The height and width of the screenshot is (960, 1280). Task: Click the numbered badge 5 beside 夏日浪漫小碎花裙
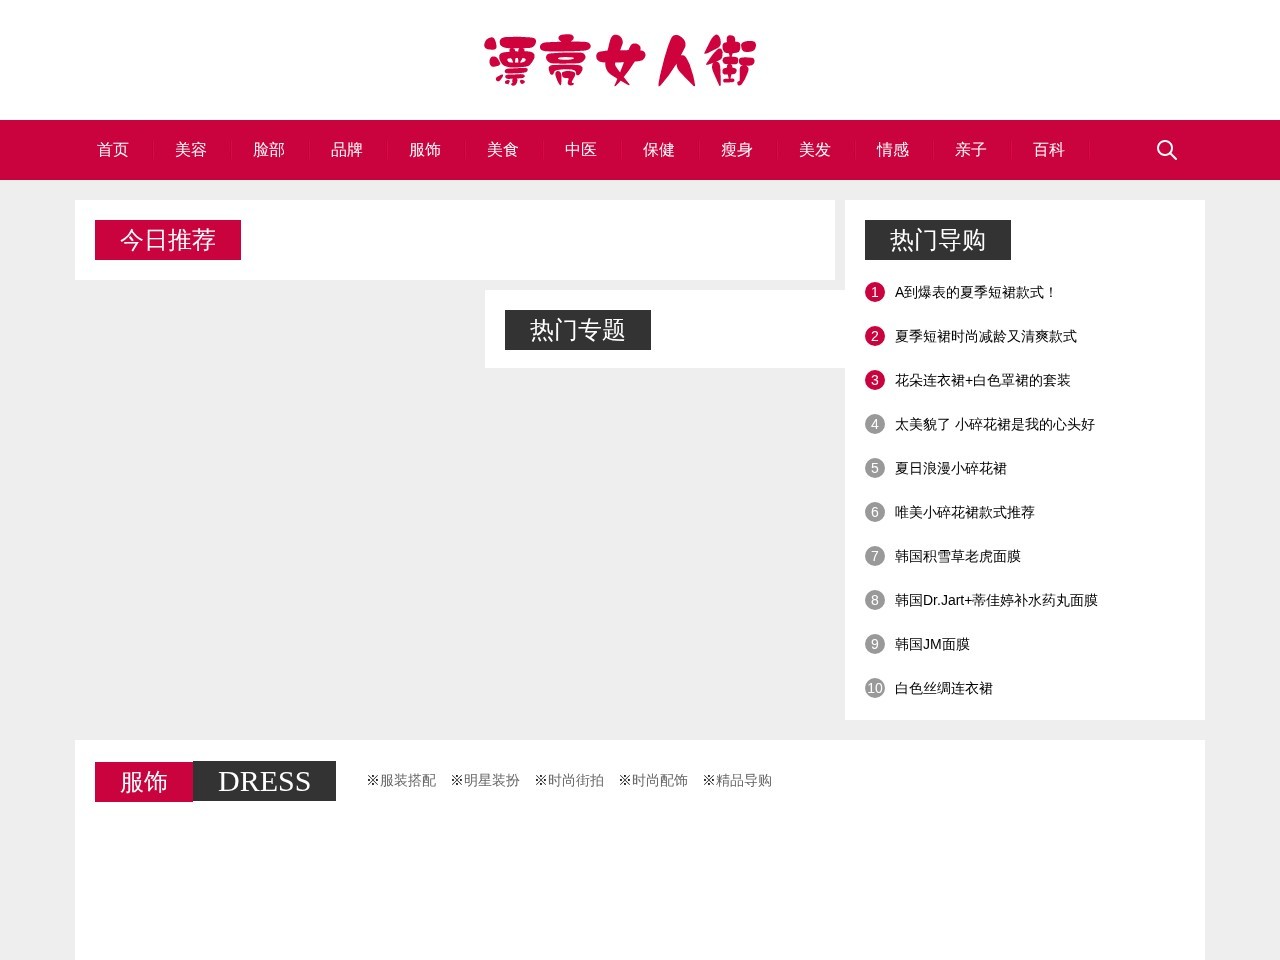point(874,468)
